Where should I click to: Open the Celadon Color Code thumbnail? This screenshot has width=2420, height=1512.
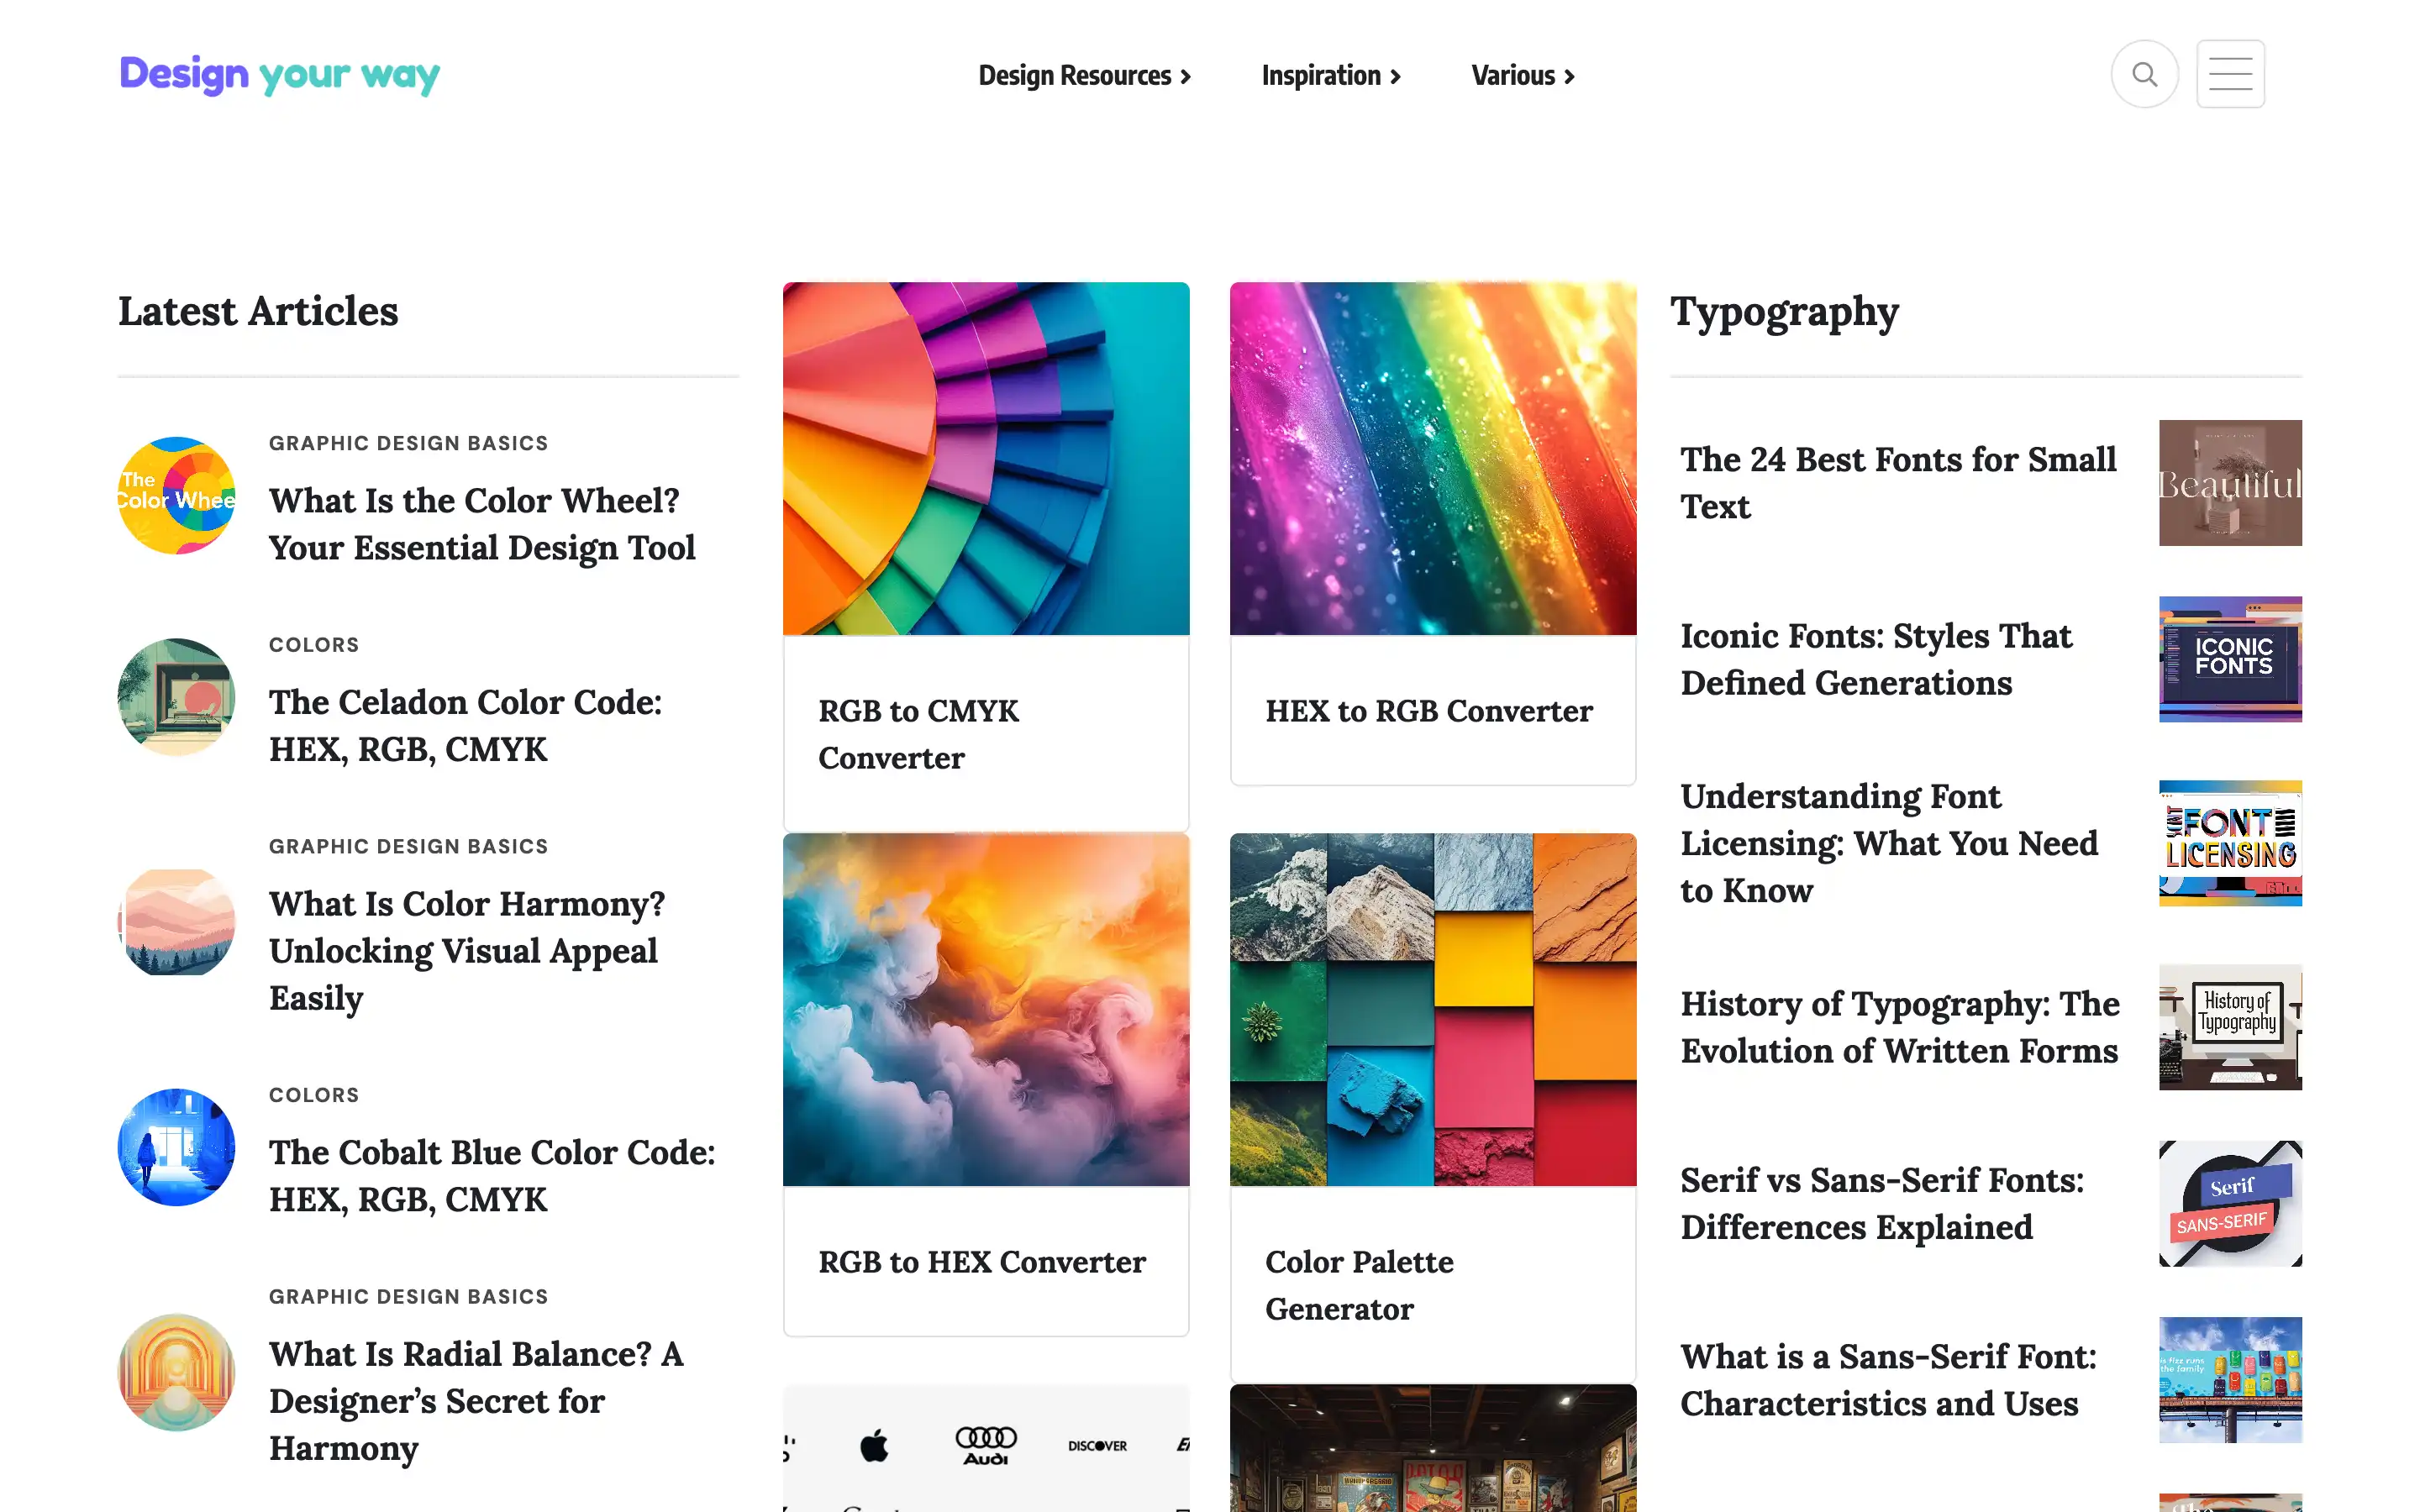177,697
